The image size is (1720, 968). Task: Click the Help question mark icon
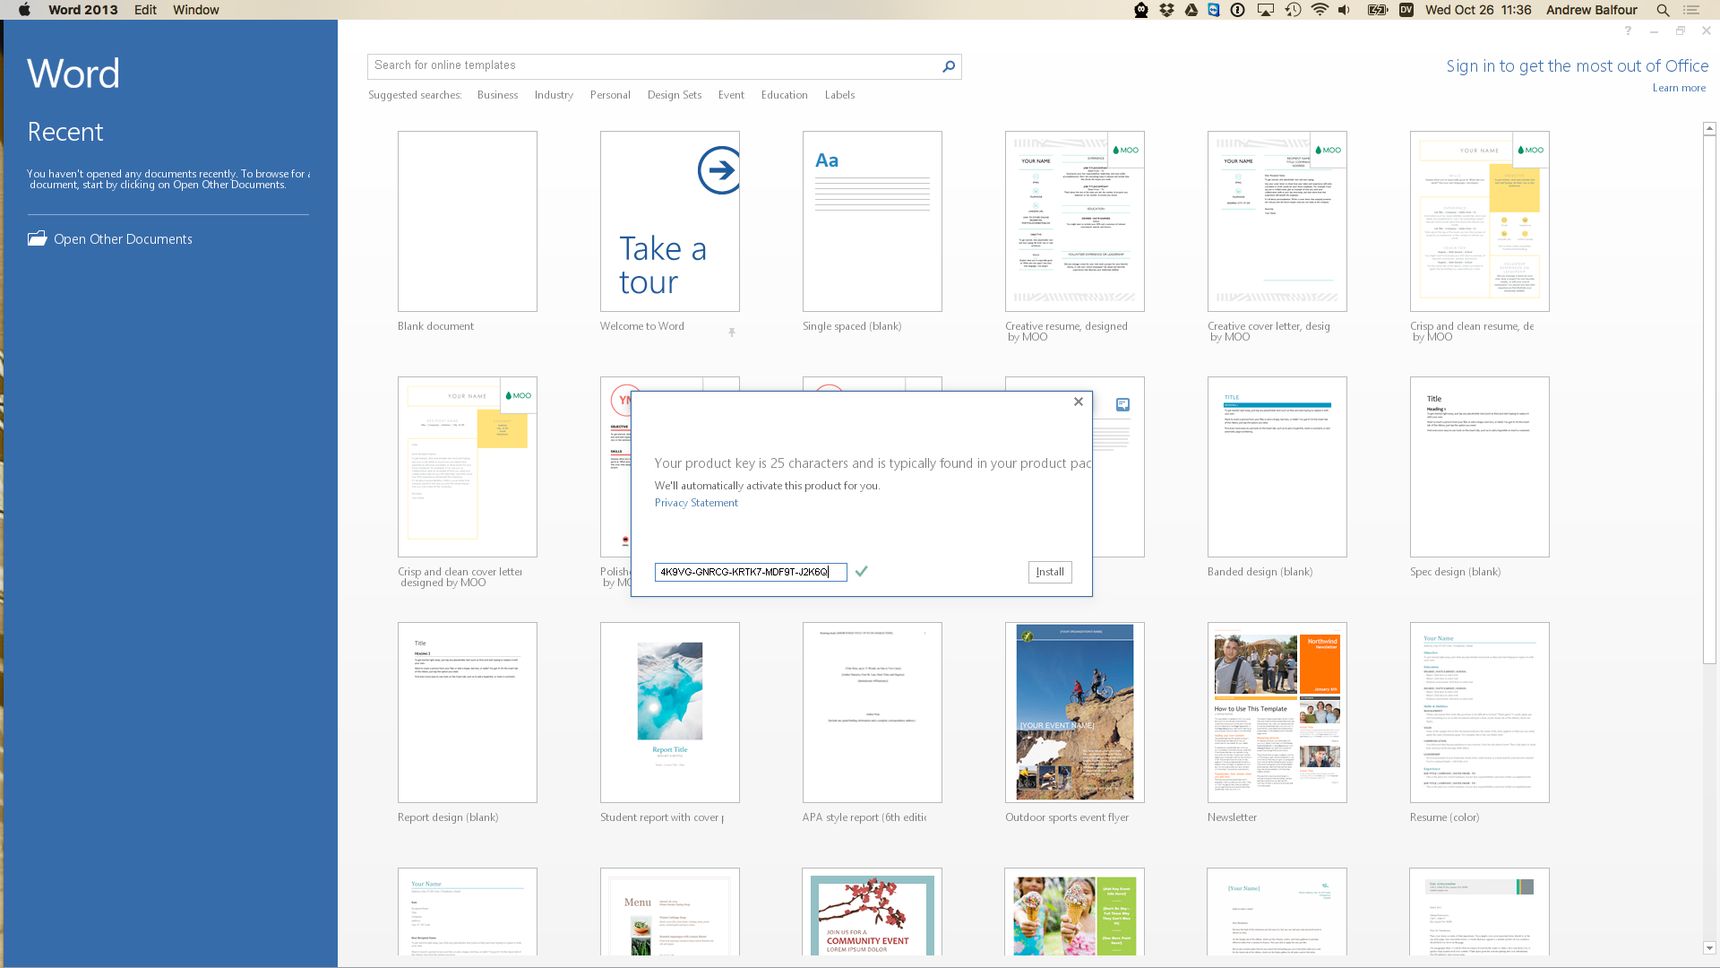point(1628,31)
